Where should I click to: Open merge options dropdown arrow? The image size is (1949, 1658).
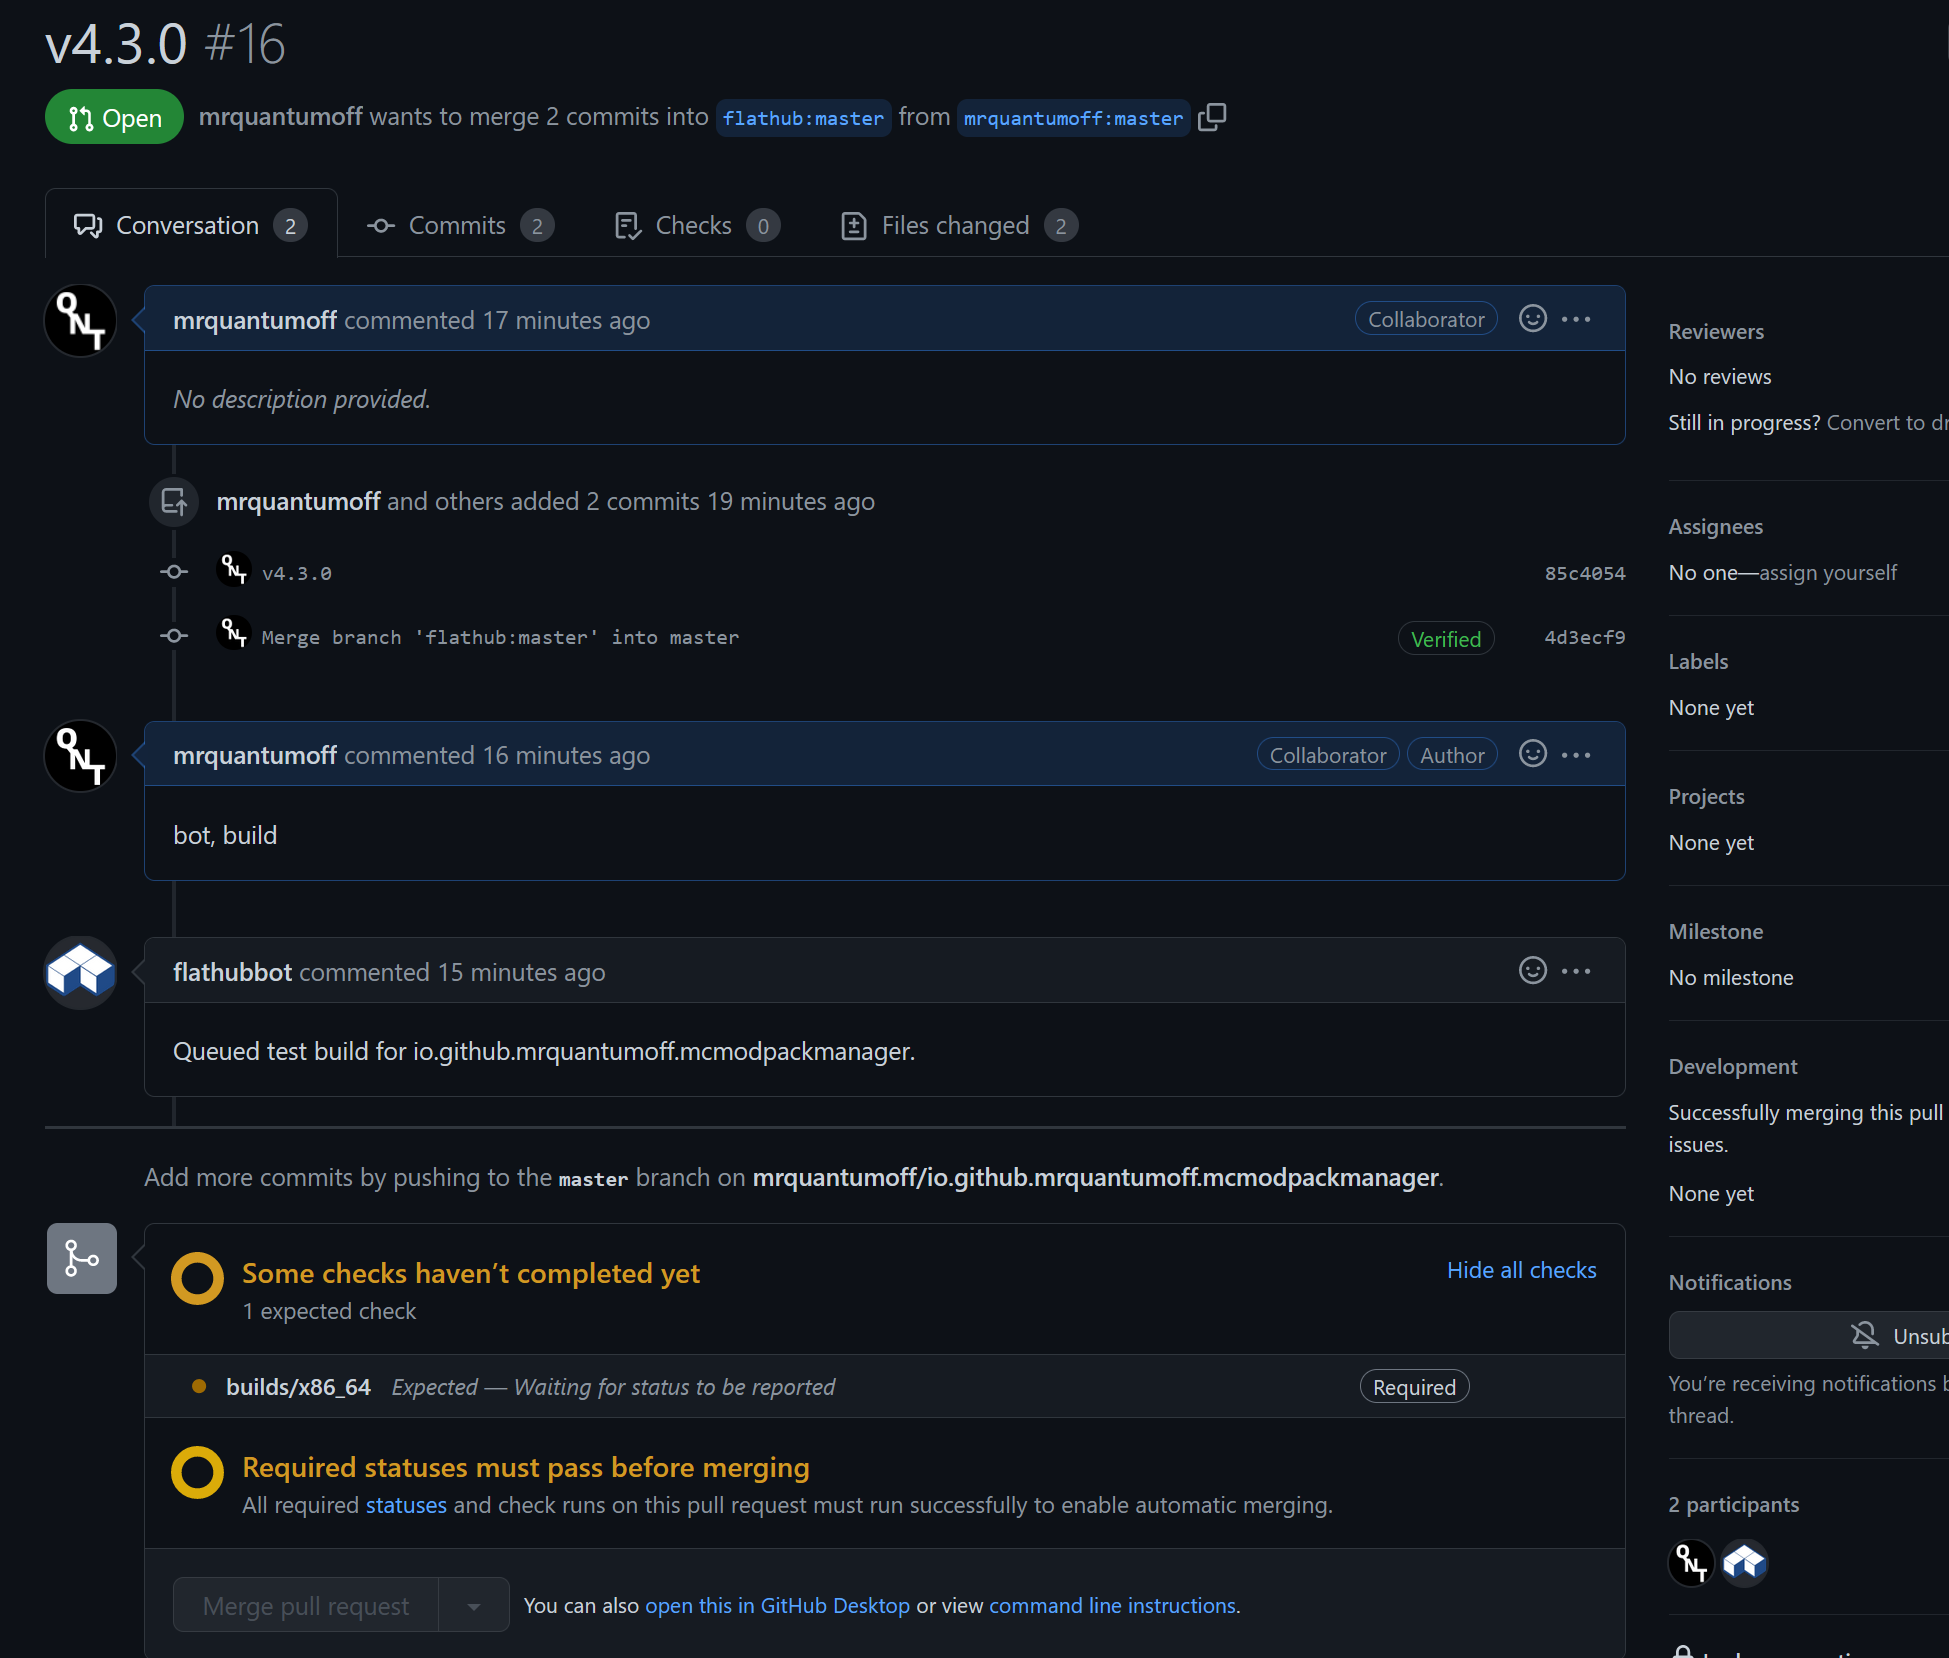click(473, 1605)
